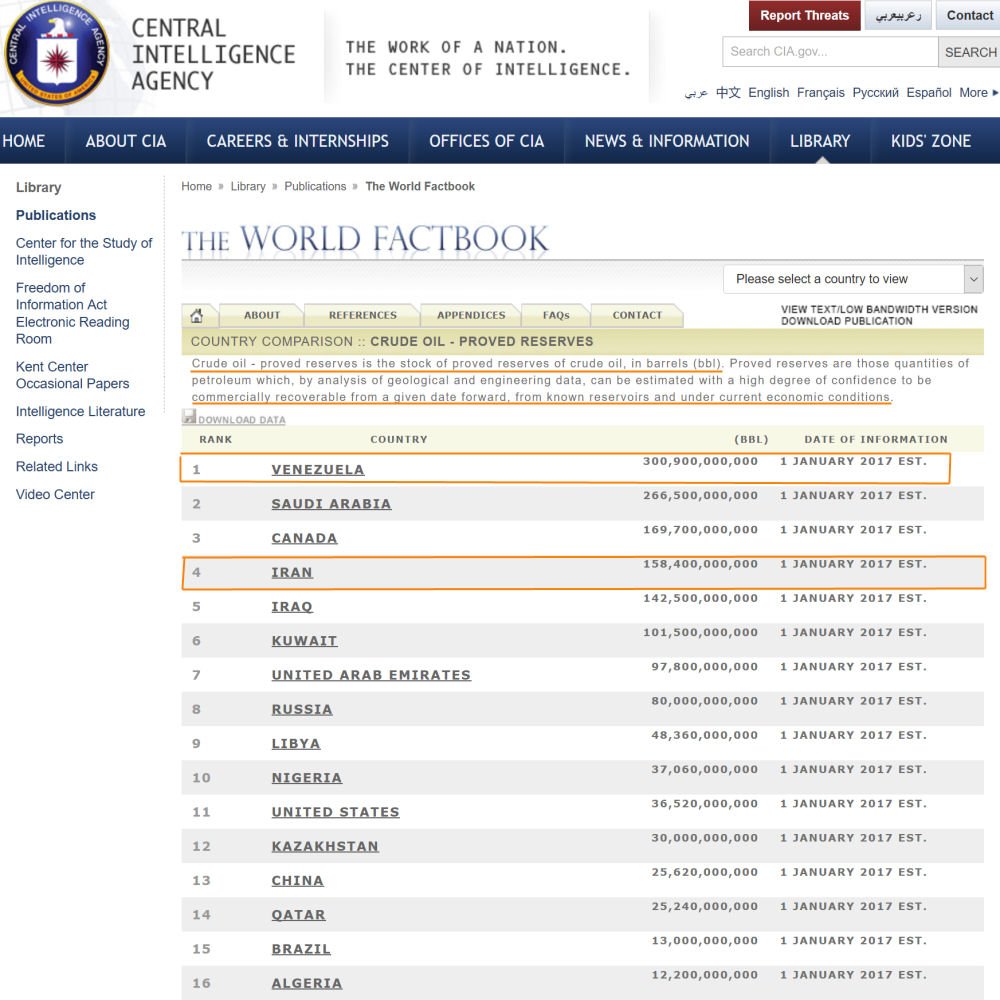This screenshot has width=1000, height=1000.
Task: Open OFFICES OF CIA menu
Action: [x=486, y=141]
